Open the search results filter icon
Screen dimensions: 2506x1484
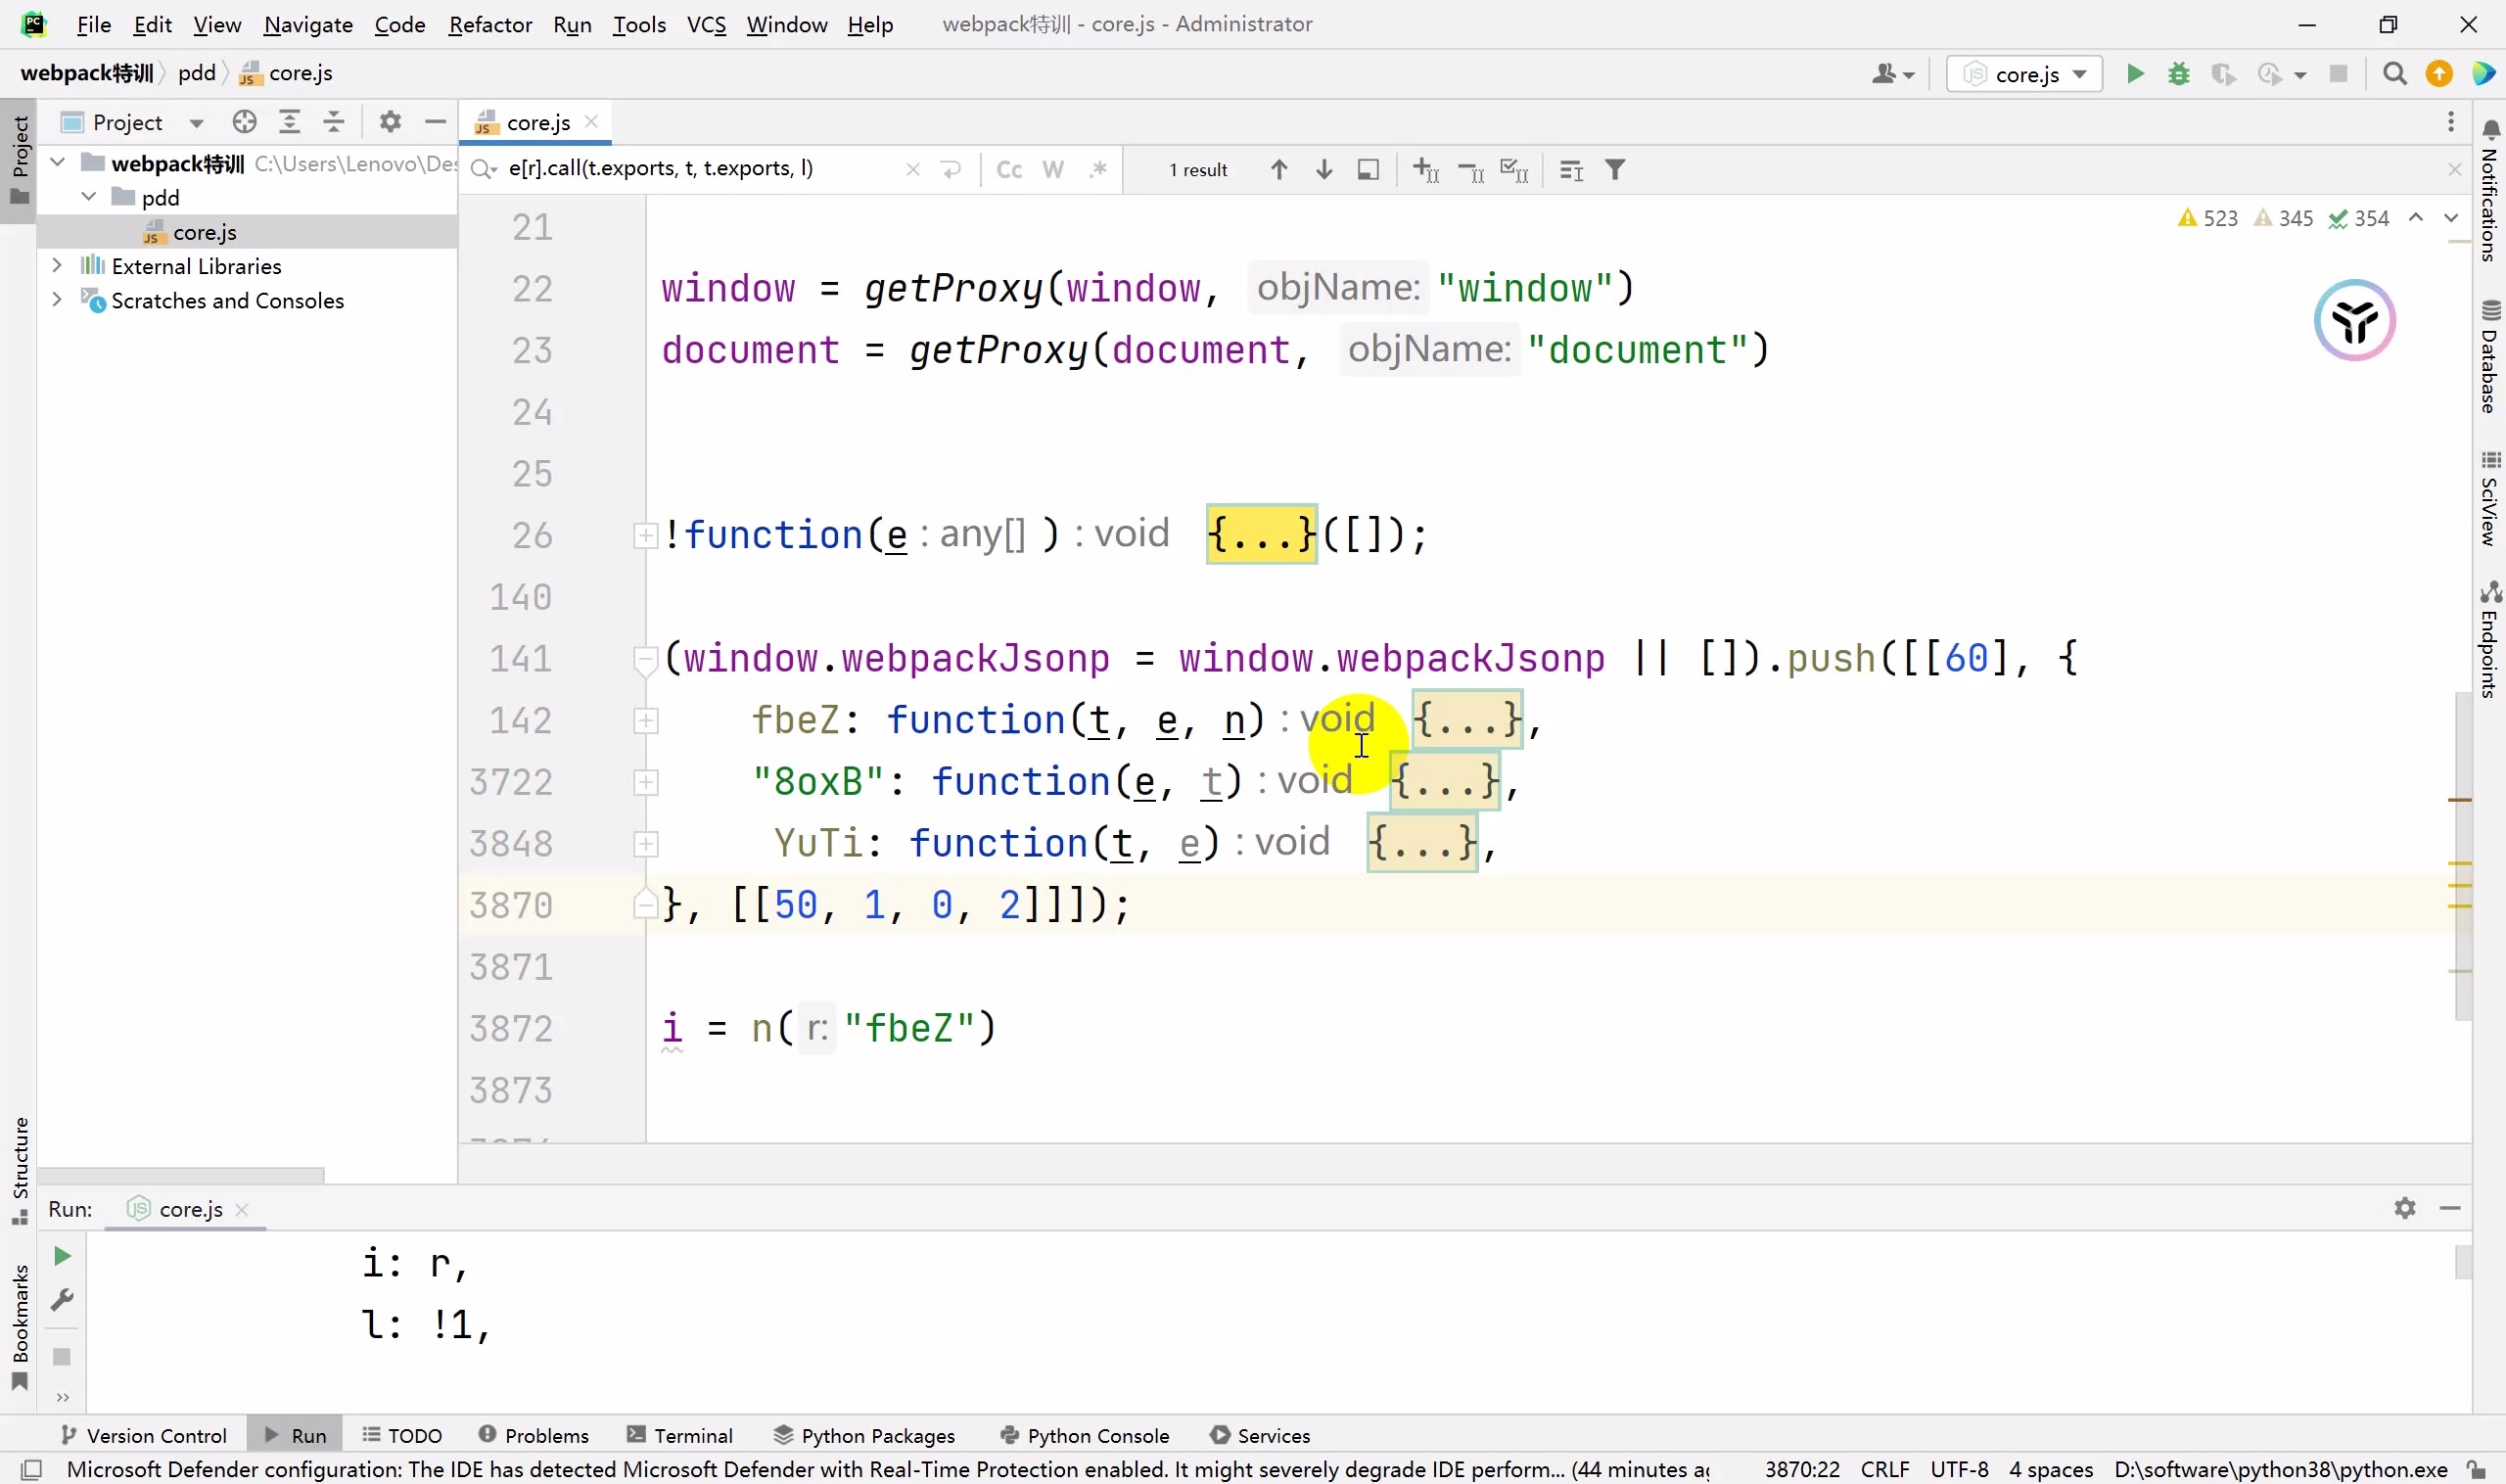(1615, 170)
